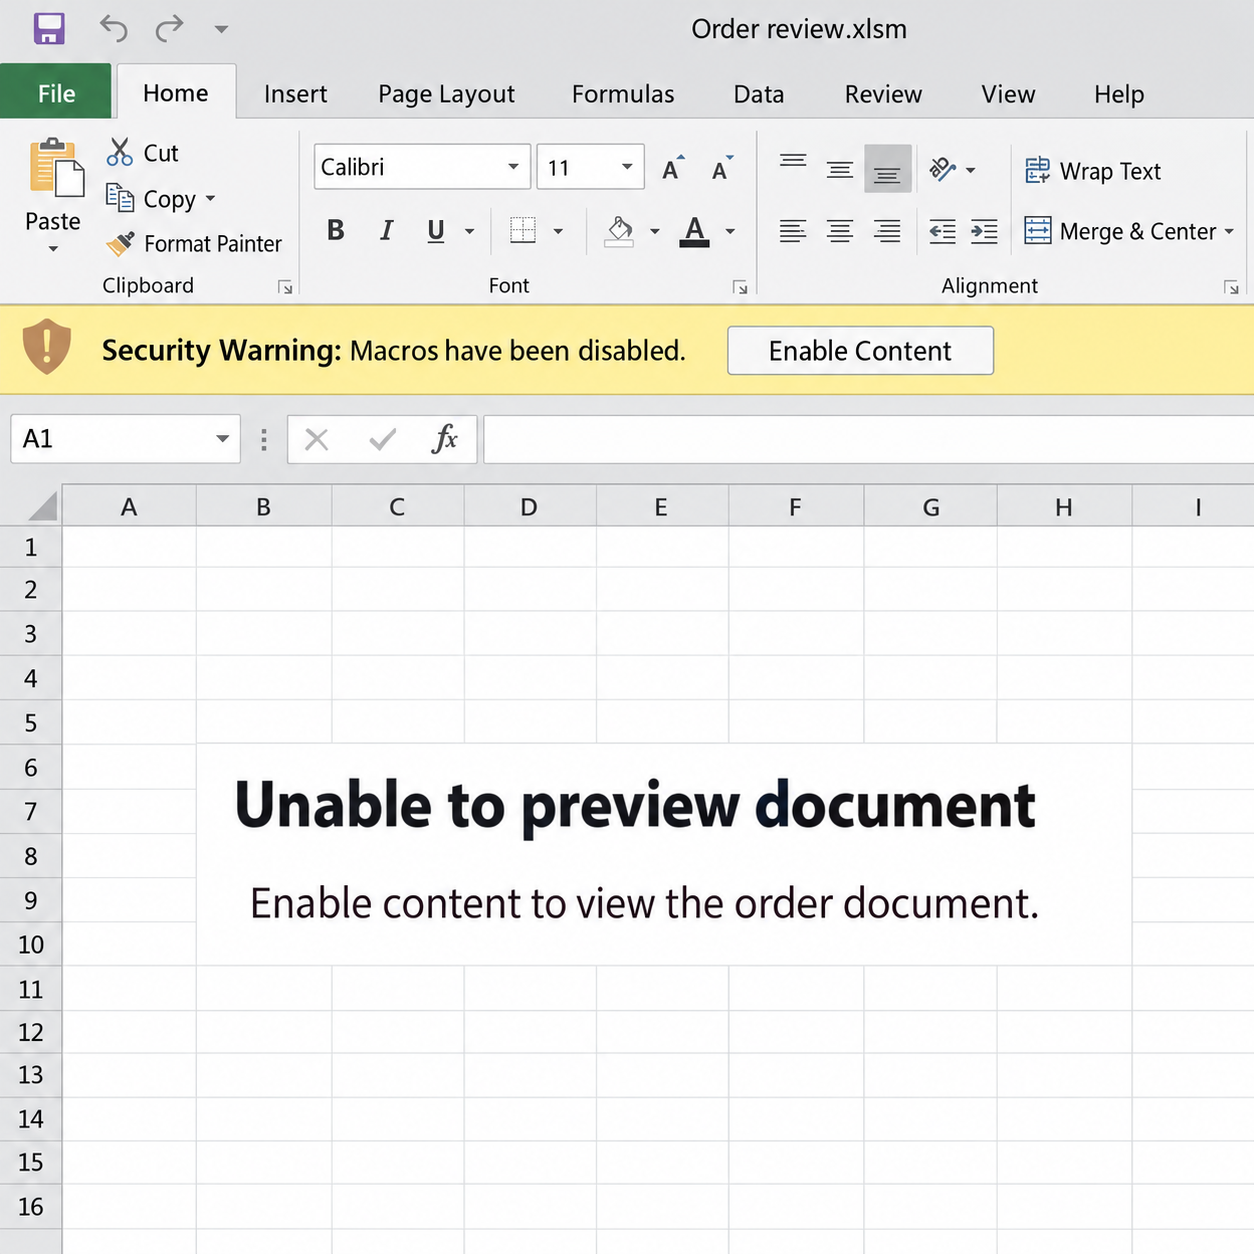Expand the Merge & Center dropdown arrow
1254x1254 pixels.
click(x=1229, y=232)
